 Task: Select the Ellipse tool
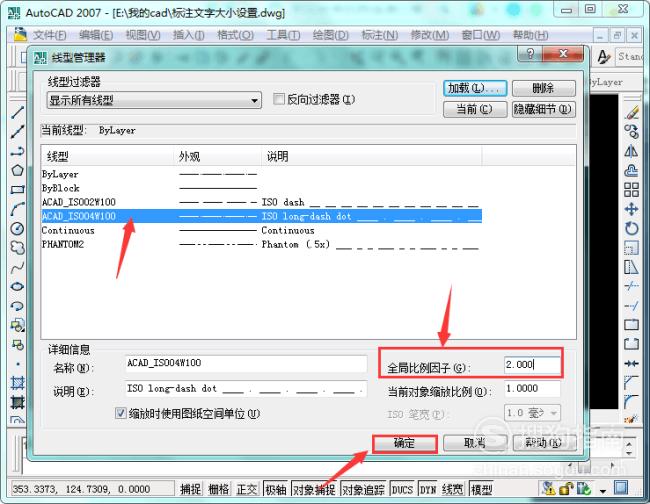pos(17,286)
